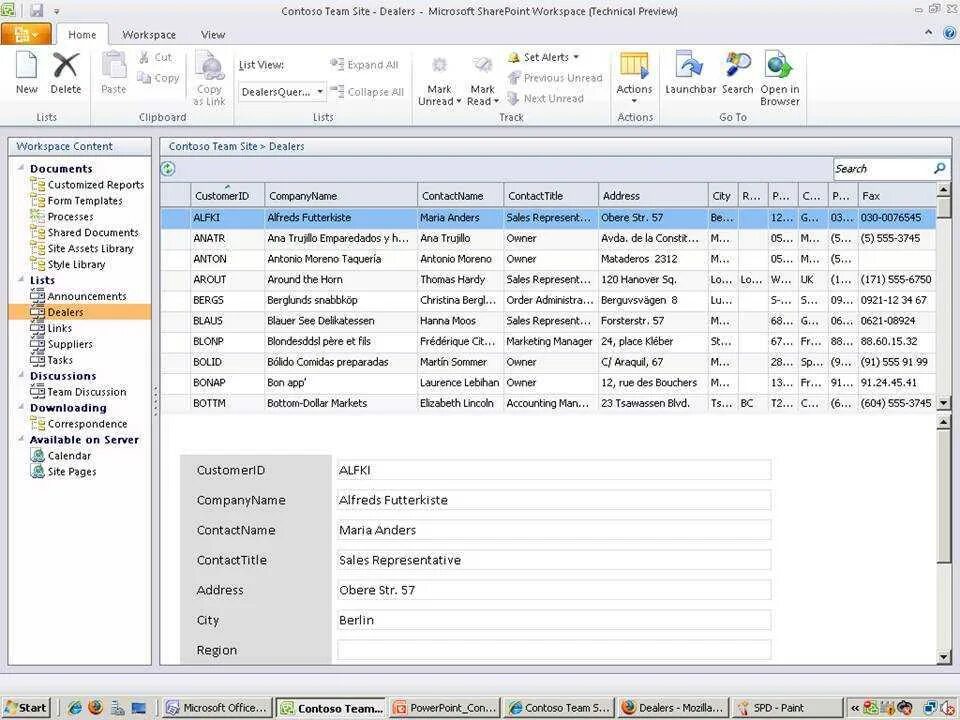Viewport: 960px width, 720px height.
Task: Click the save icon in title bar
Action: click(37, 10)
